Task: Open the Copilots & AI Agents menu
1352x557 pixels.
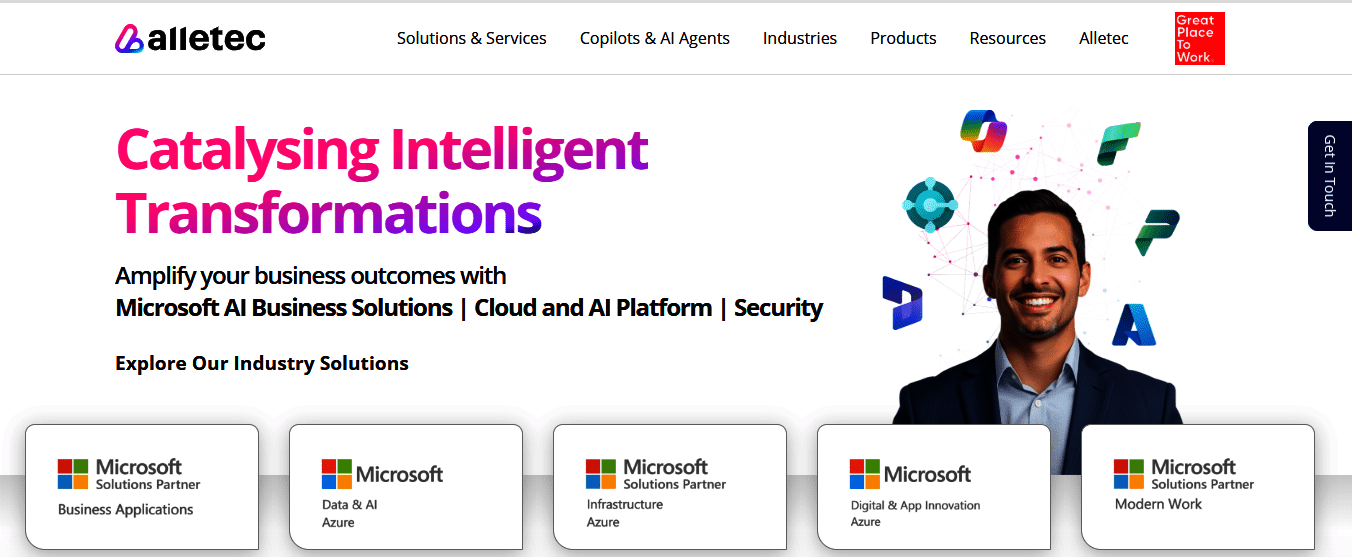Action: pos(654,39)
